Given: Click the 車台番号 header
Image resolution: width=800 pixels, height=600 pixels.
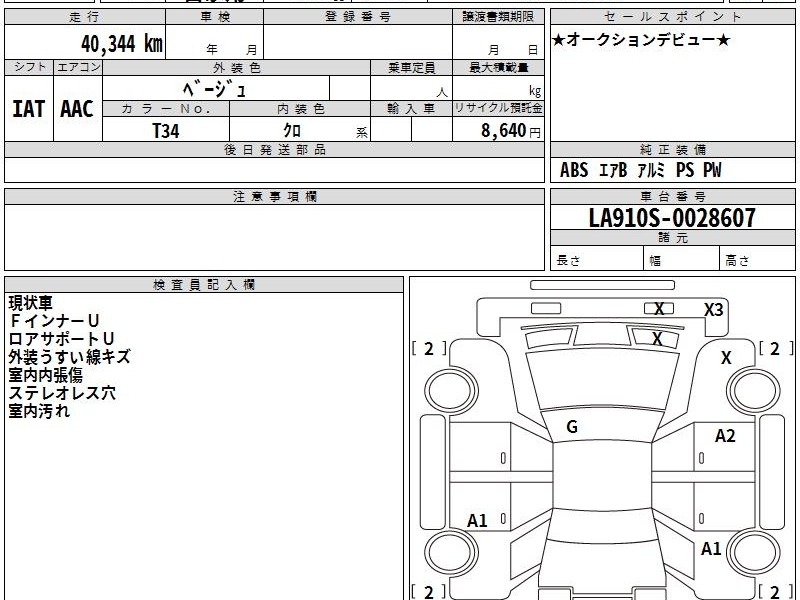Looking at the screenshot, I should point(672,196).
